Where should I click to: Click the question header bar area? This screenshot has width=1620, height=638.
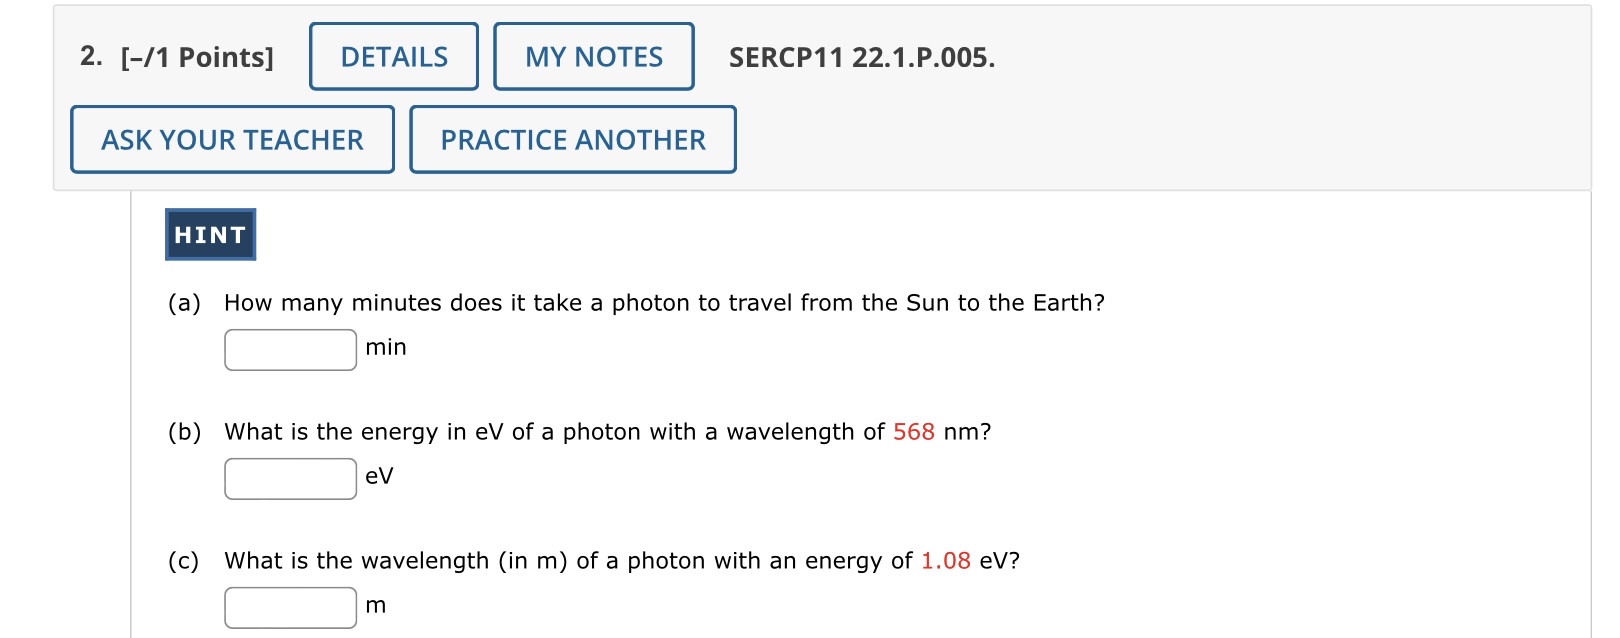(1200, 95)
